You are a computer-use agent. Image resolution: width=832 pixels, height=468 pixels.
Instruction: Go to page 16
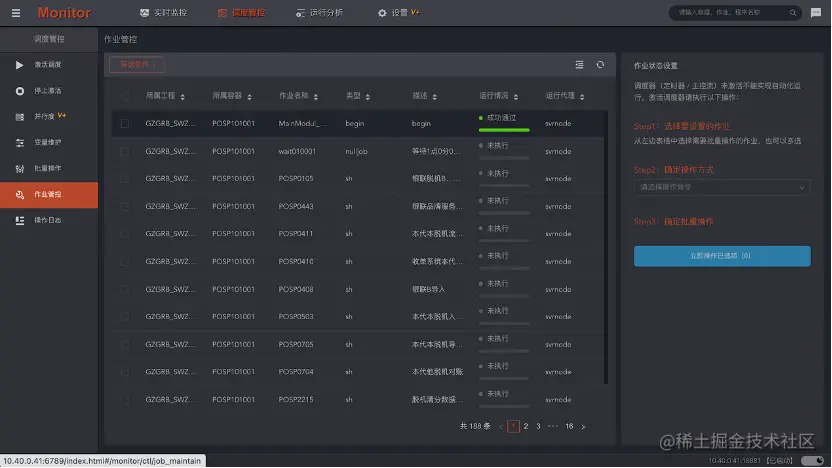click(x=569, y=427)
